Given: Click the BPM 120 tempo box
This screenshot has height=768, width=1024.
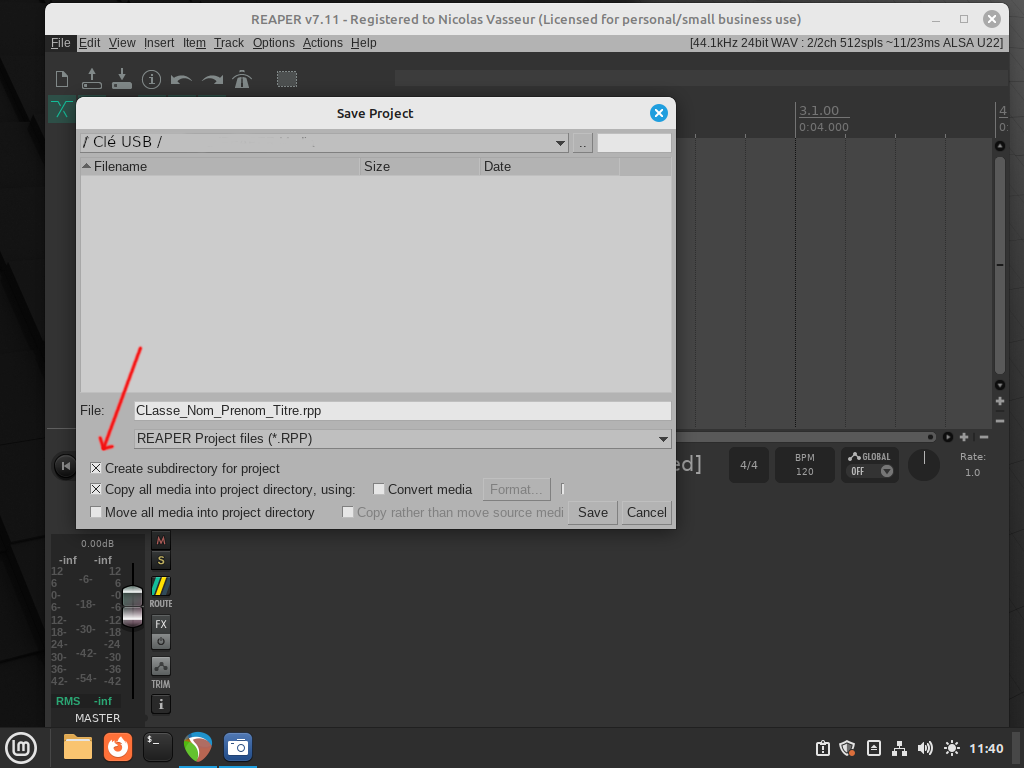Looking at the screenshot, I should click(x=805, y=465).
